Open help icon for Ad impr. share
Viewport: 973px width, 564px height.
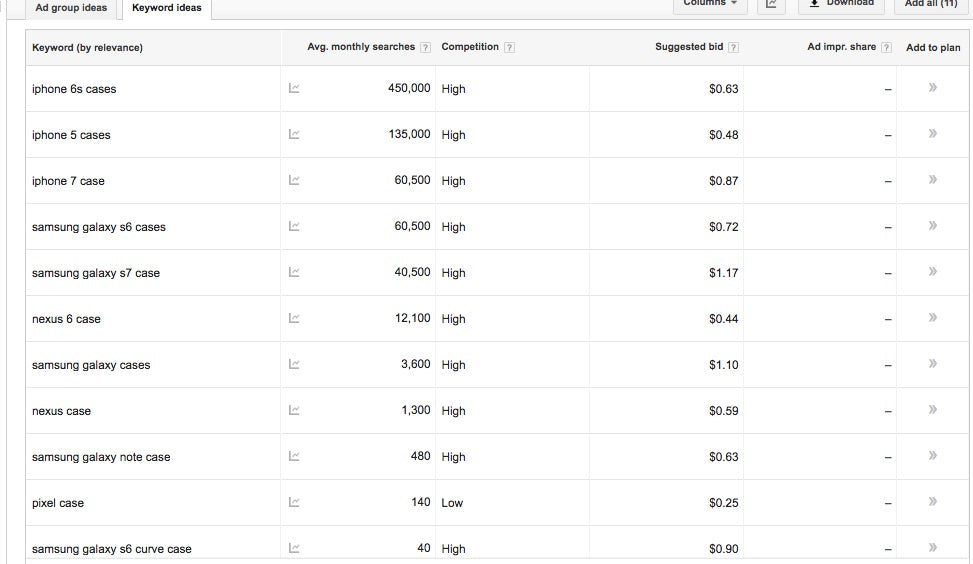886,47
